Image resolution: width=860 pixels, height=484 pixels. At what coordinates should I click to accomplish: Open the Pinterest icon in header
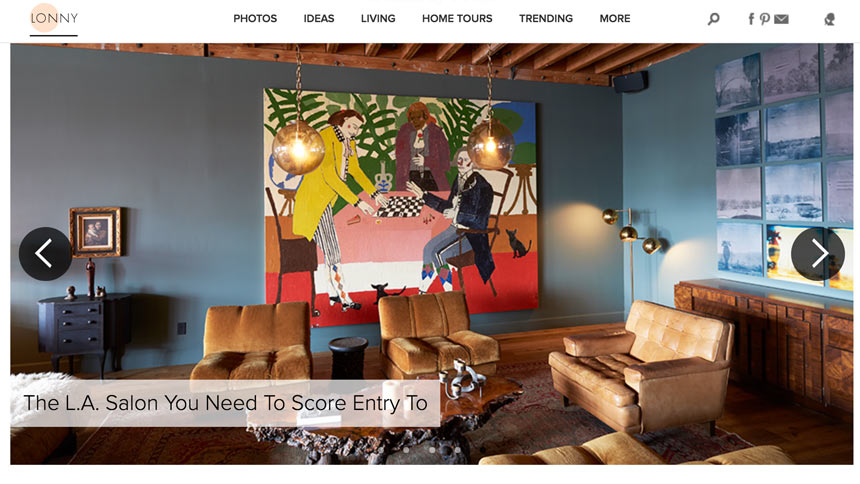765,19
